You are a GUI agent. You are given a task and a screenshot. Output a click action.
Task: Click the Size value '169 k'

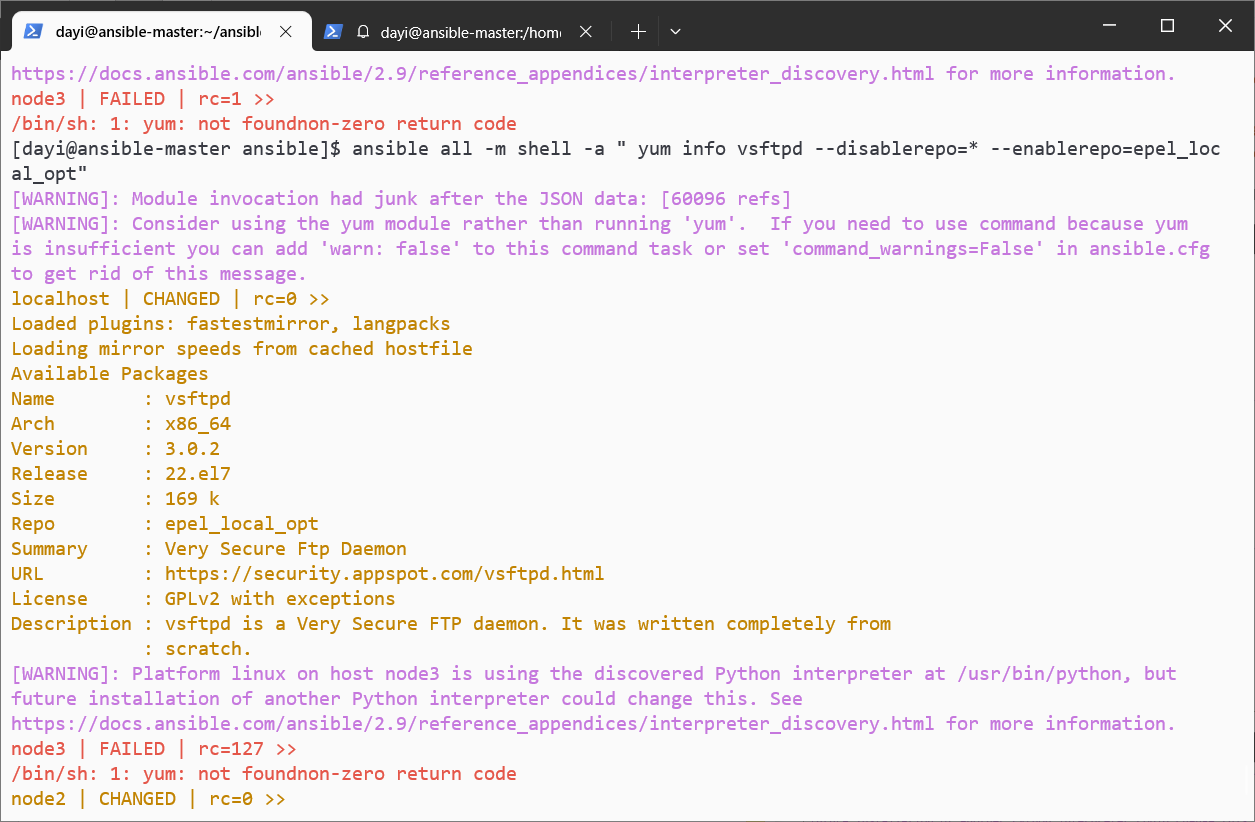192,499
